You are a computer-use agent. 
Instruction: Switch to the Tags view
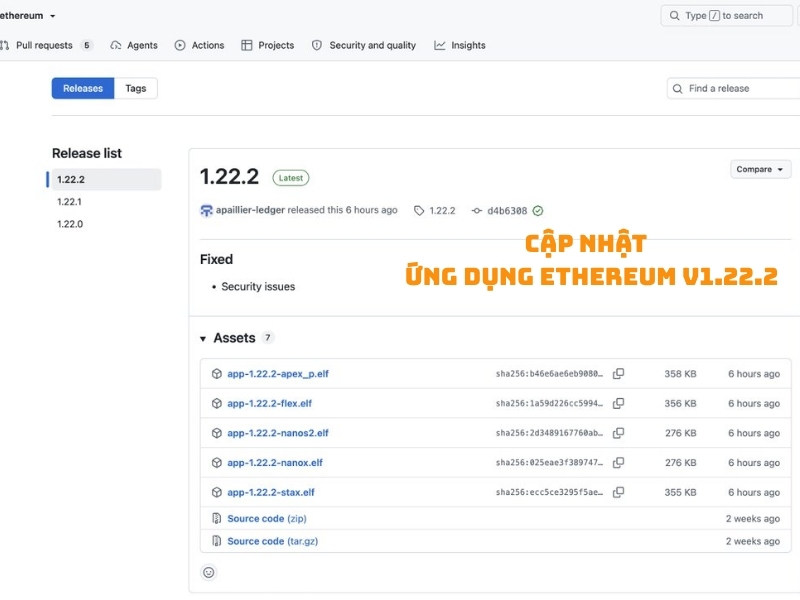pos(136,88)
